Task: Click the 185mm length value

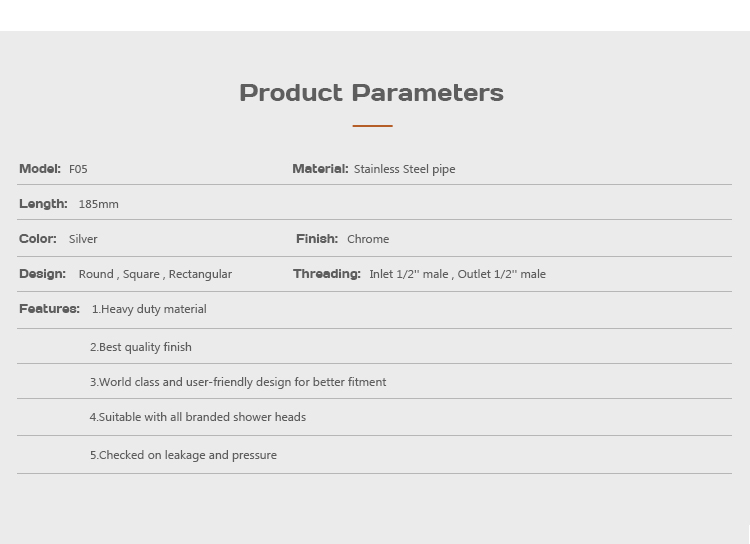Action: point(98,205)
